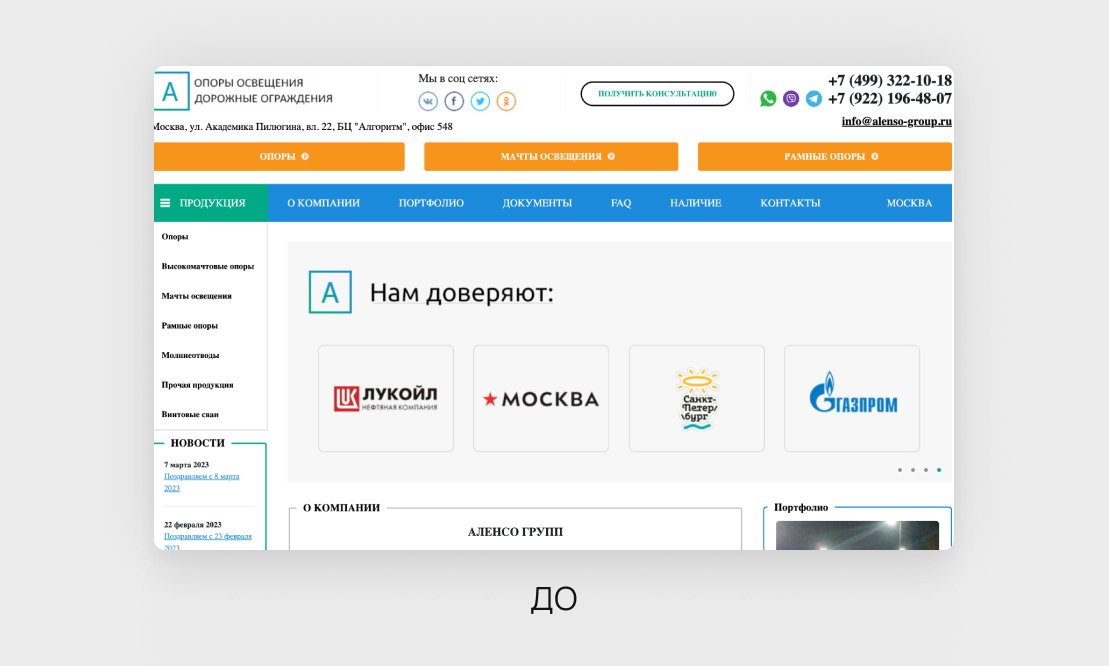Open hamburger menu icon beside ПРОДУКЦИЯ
The width and height of the screenshot is (1109, 666).
click(x=165, y=203)
